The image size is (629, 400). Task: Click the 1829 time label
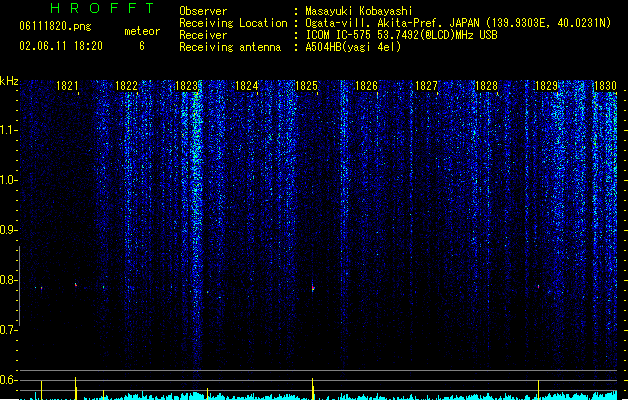point(546,86)
